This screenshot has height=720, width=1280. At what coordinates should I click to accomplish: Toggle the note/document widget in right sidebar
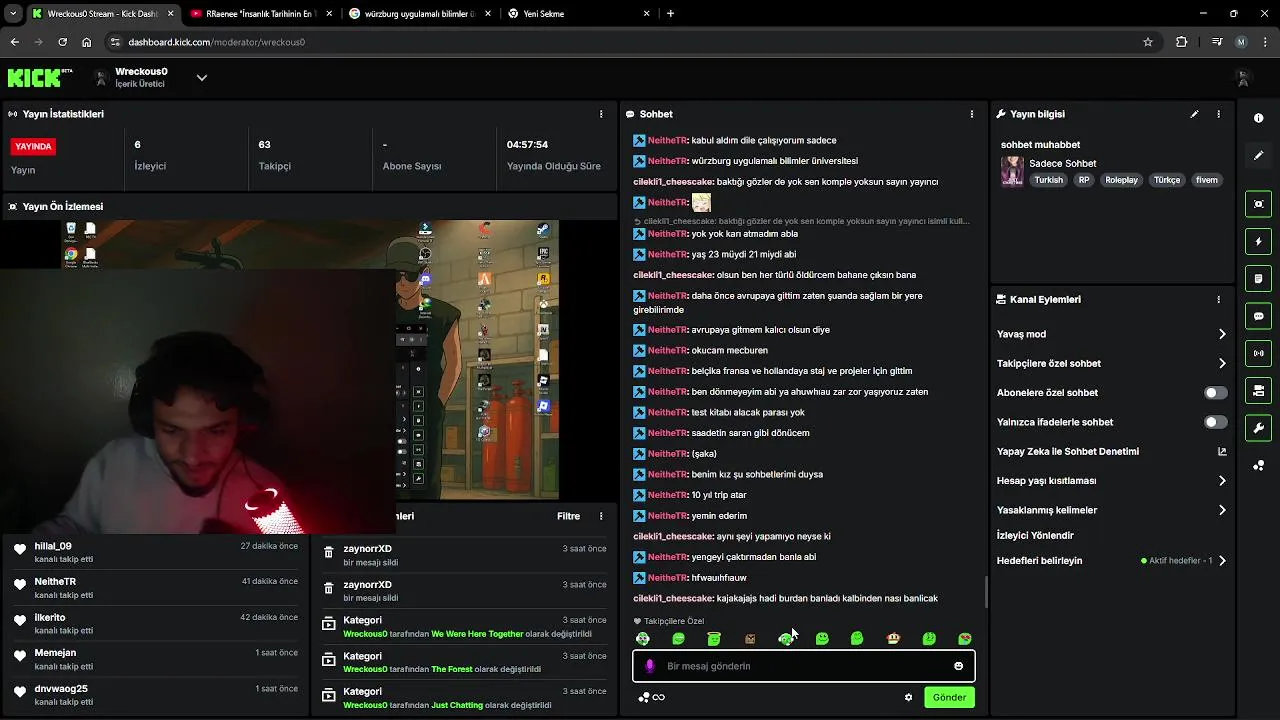(x=1258, y=278)
